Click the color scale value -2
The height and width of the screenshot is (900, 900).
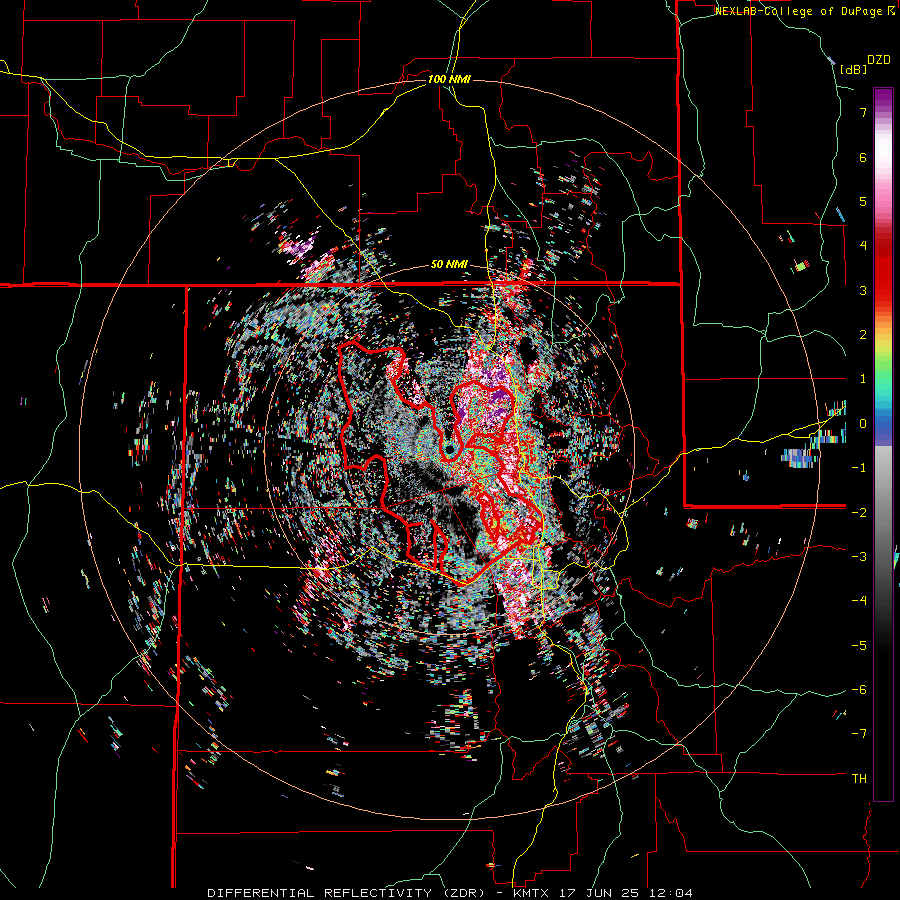[x=859, y=512]
